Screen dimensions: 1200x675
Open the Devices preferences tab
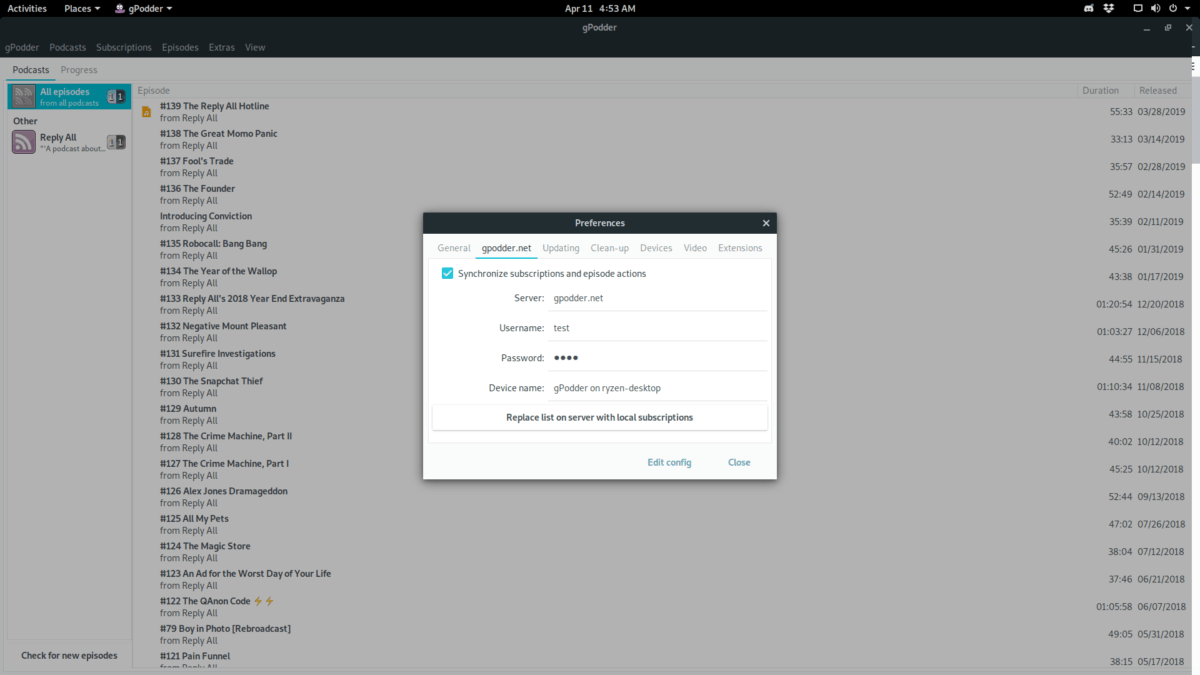coord(656,248)
